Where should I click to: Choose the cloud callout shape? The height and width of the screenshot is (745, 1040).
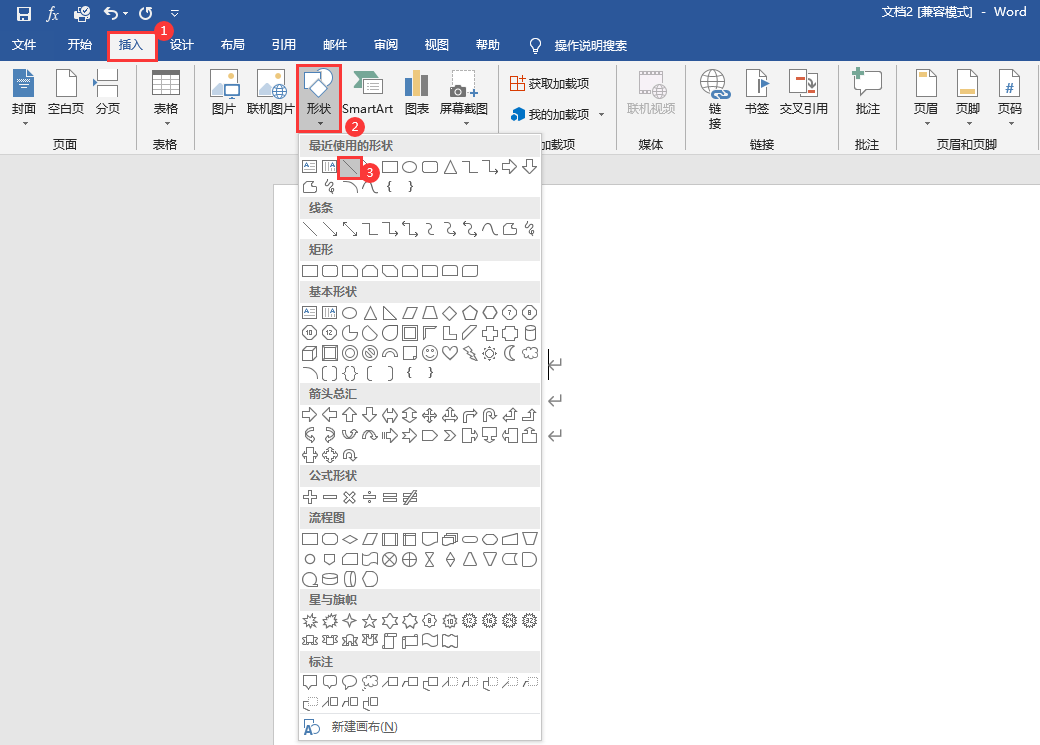pos(370,682)
